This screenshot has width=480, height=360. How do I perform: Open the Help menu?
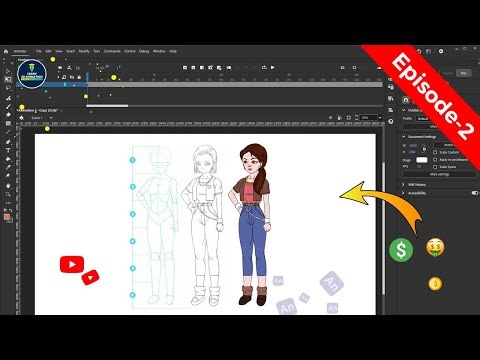click(x=173, y=51)
